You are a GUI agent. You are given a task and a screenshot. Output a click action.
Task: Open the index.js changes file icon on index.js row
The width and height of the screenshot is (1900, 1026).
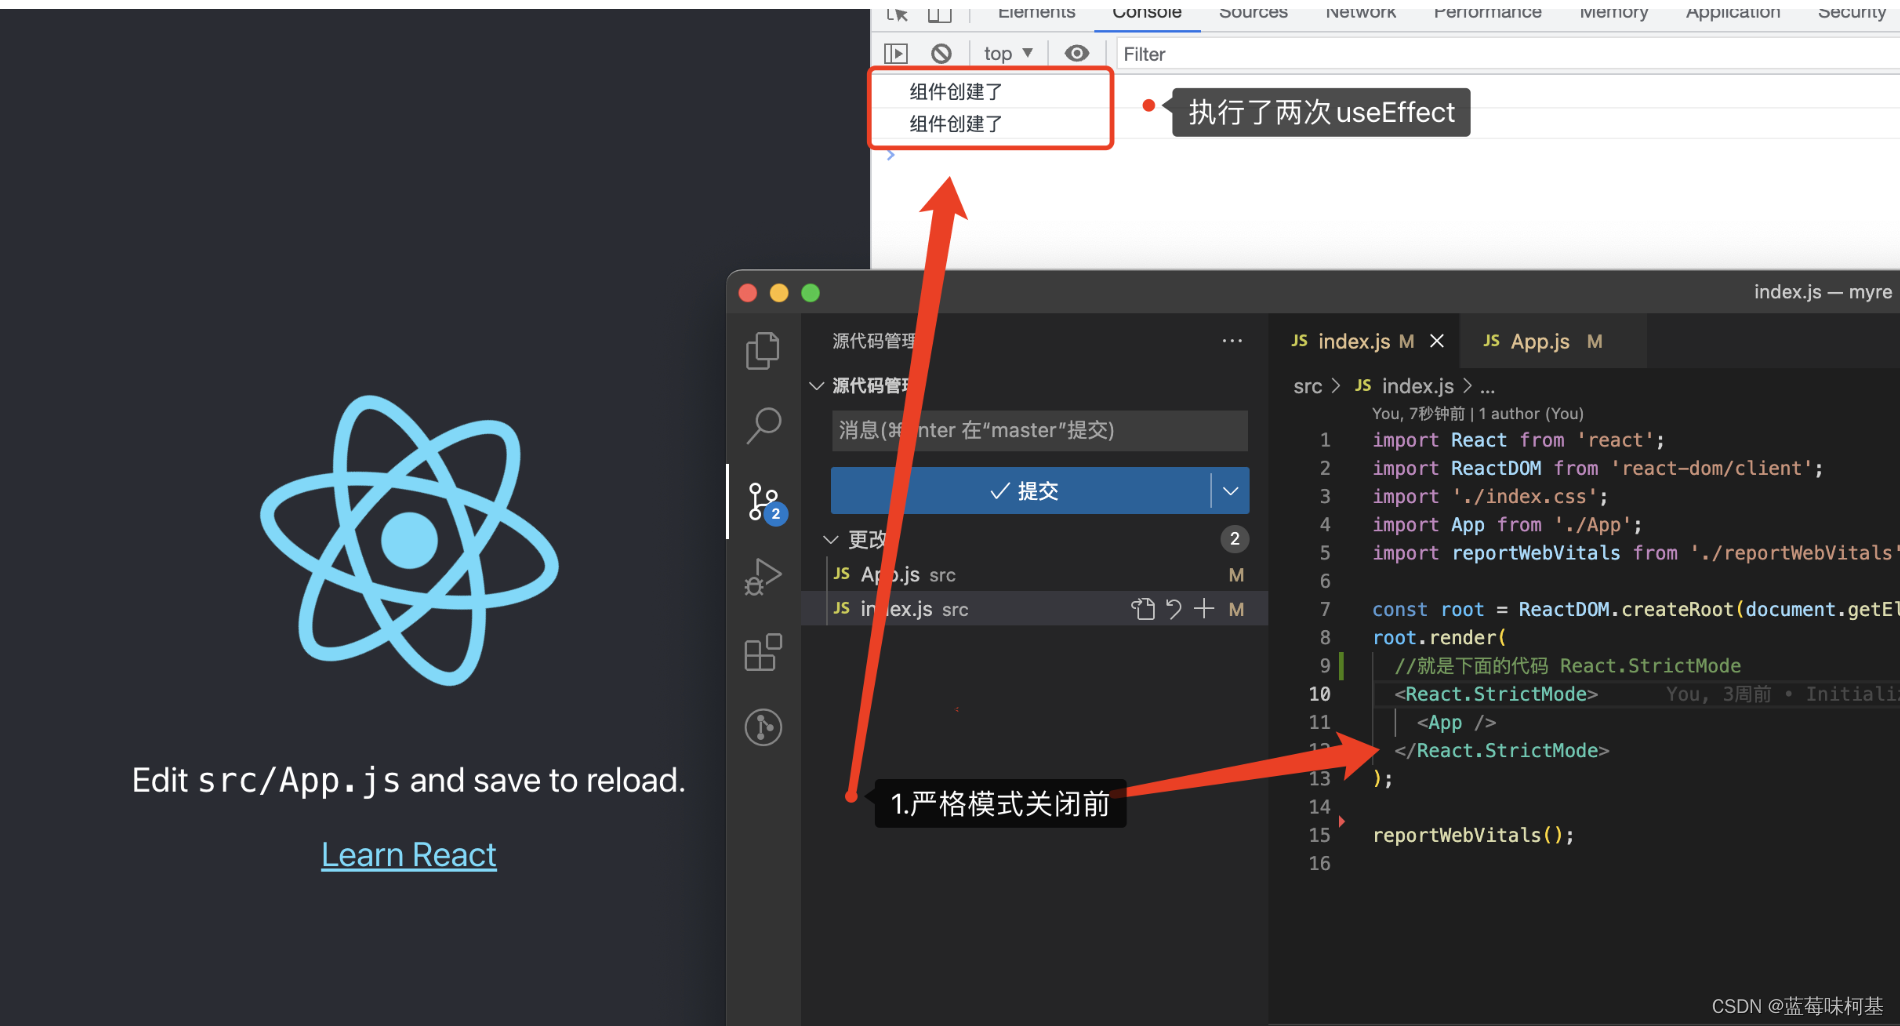[x=1143, y=608]
